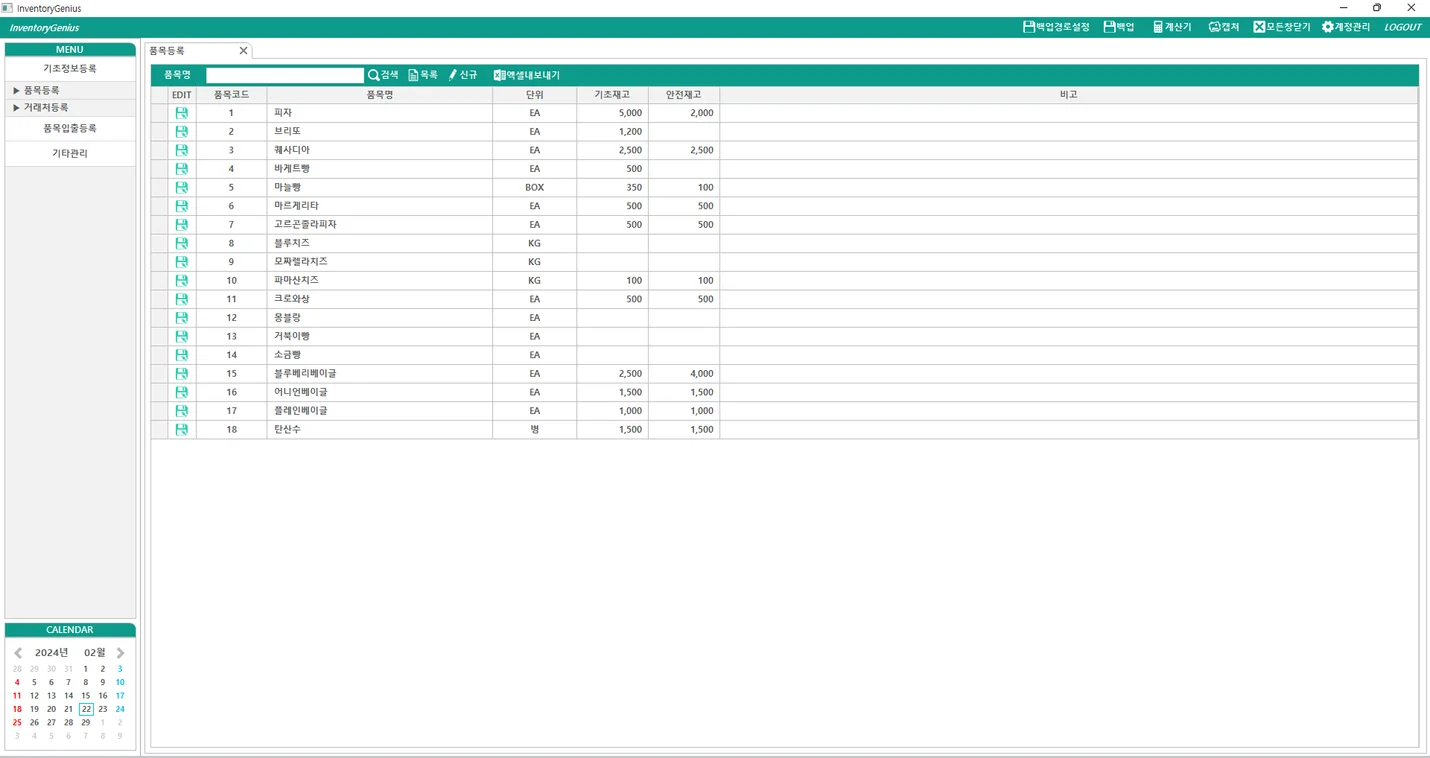1430x758 pixels.
Task: Click the save icon for 크로와상 row
Action: (182, 299)
